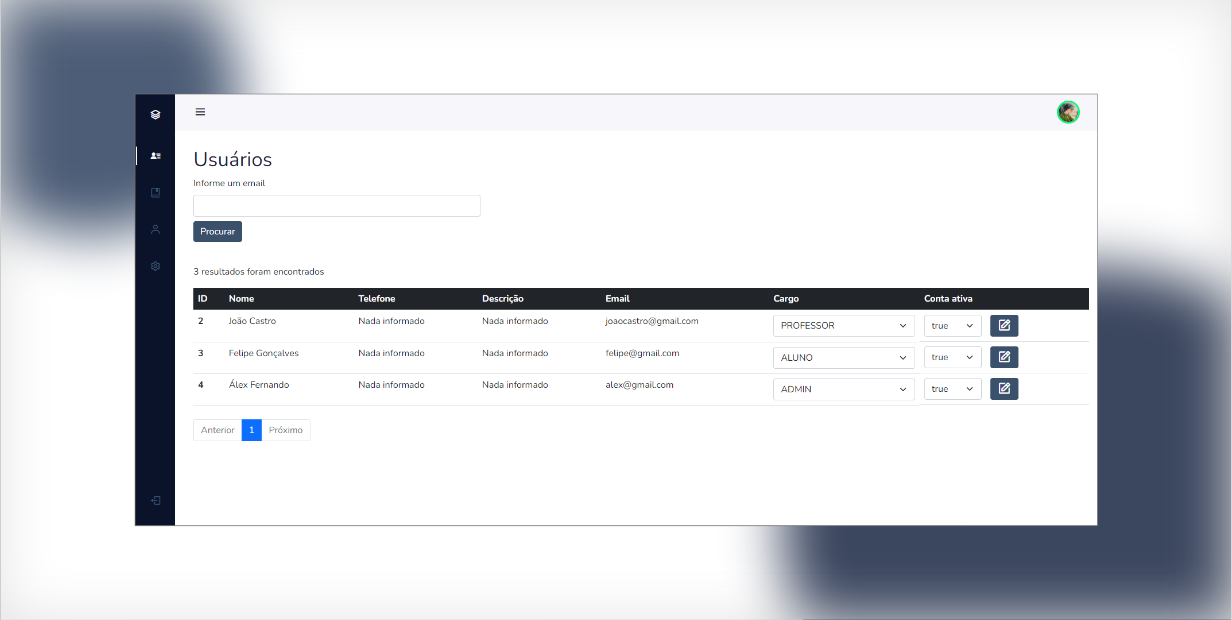Click ID cell 4
1232x620 pixels.
coord(201,385)
